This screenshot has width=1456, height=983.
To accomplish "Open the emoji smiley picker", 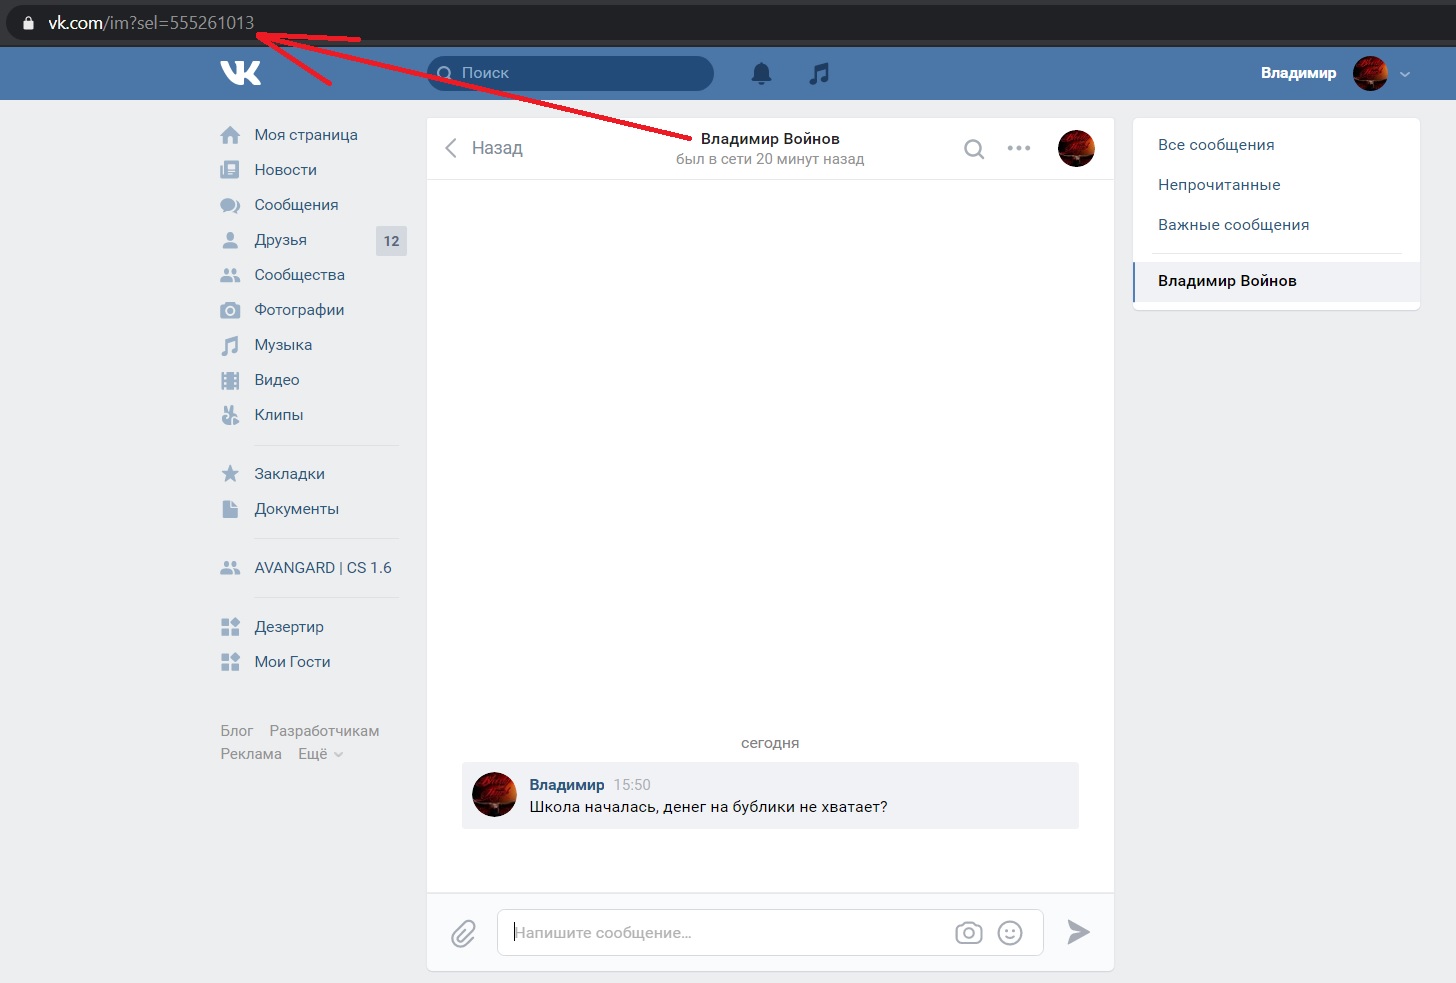I will click(1010, 933).
